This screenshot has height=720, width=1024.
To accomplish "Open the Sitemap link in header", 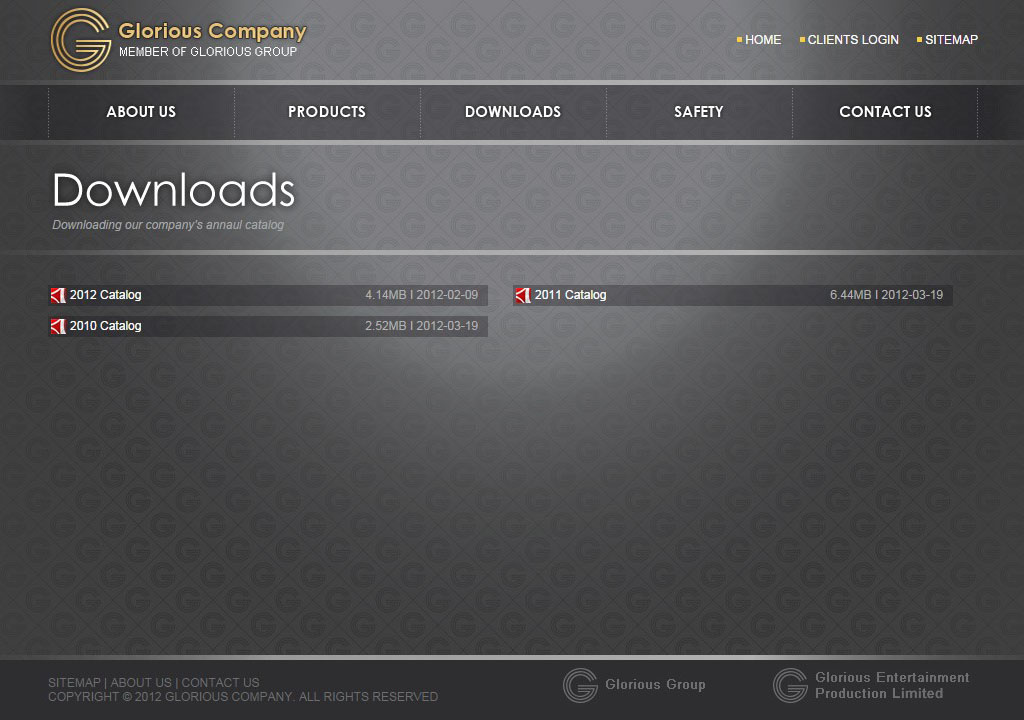I will pos(951,40).
